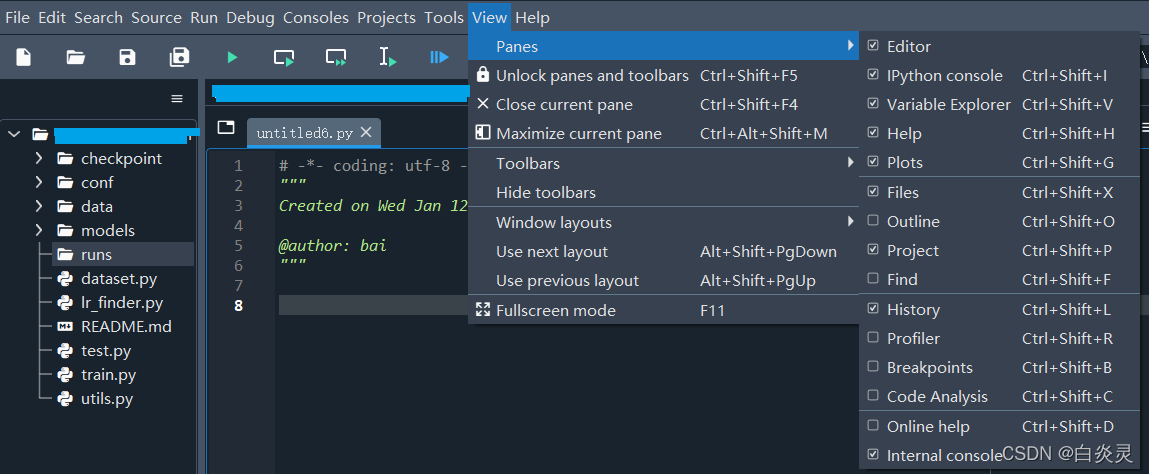Click the Save file toolbar icon
Viewport: 1149px width, 474px height.
click(127, 57)
